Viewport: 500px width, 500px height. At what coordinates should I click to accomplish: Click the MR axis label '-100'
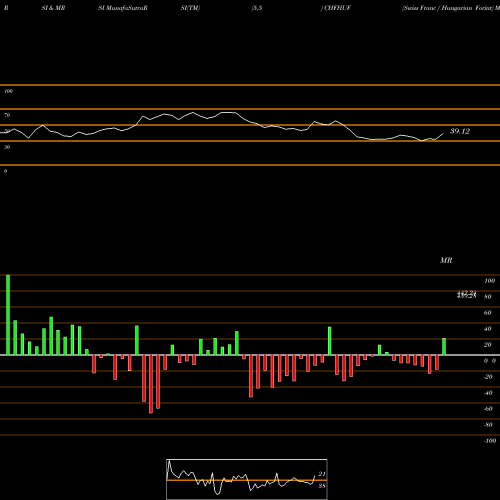click(490, 441)
